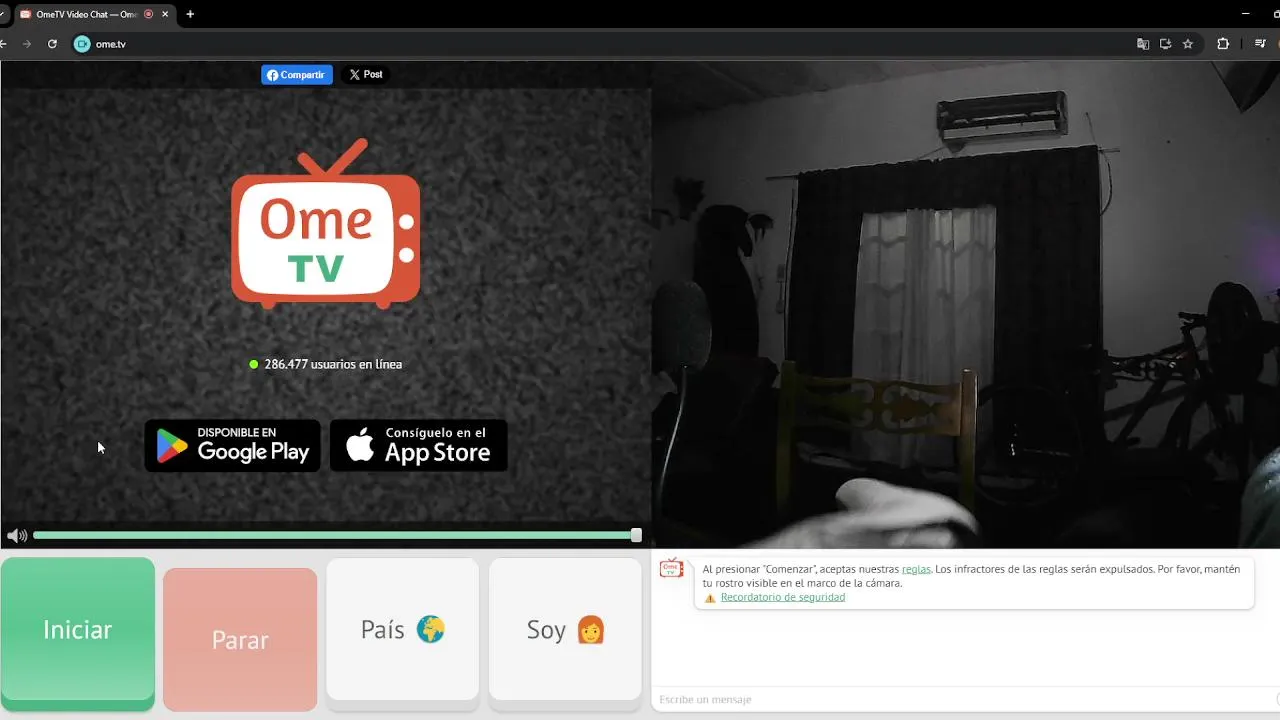Open the Soy gender selector
The width and height of the screenshot is (1280, 720).
565,630
